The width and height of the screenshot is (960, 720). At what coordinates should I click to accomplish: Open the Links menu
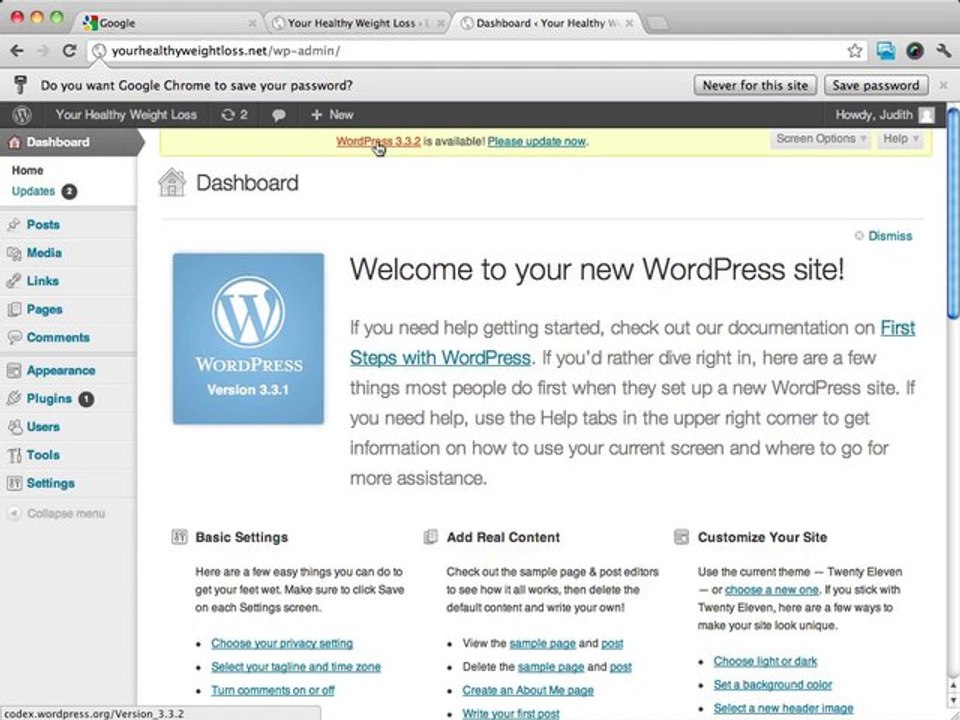coord(43,281)
